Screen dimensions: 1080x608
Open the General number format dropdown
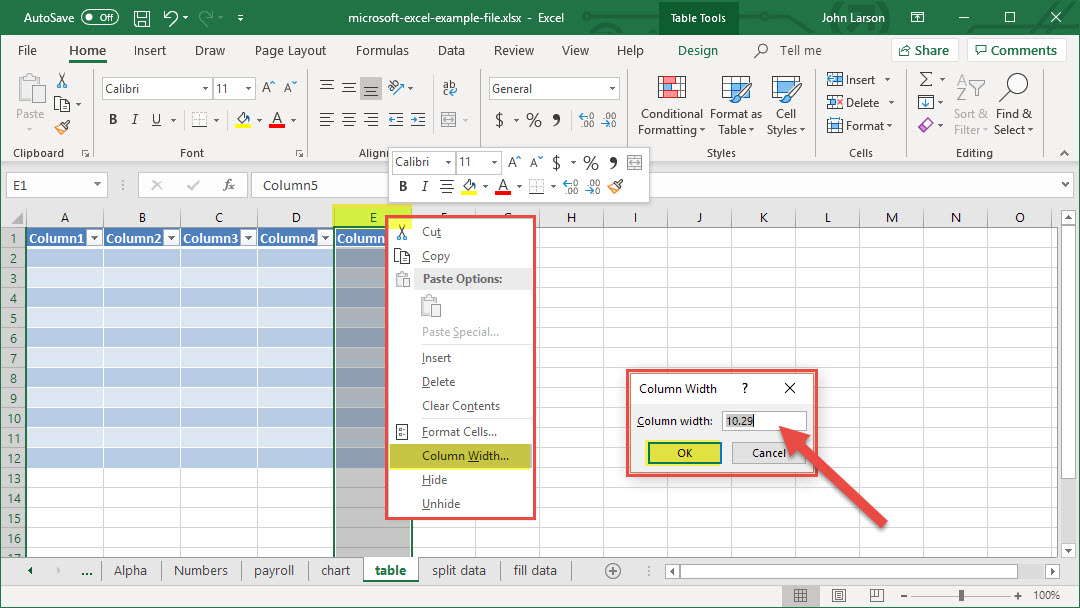tap(613, 89)
